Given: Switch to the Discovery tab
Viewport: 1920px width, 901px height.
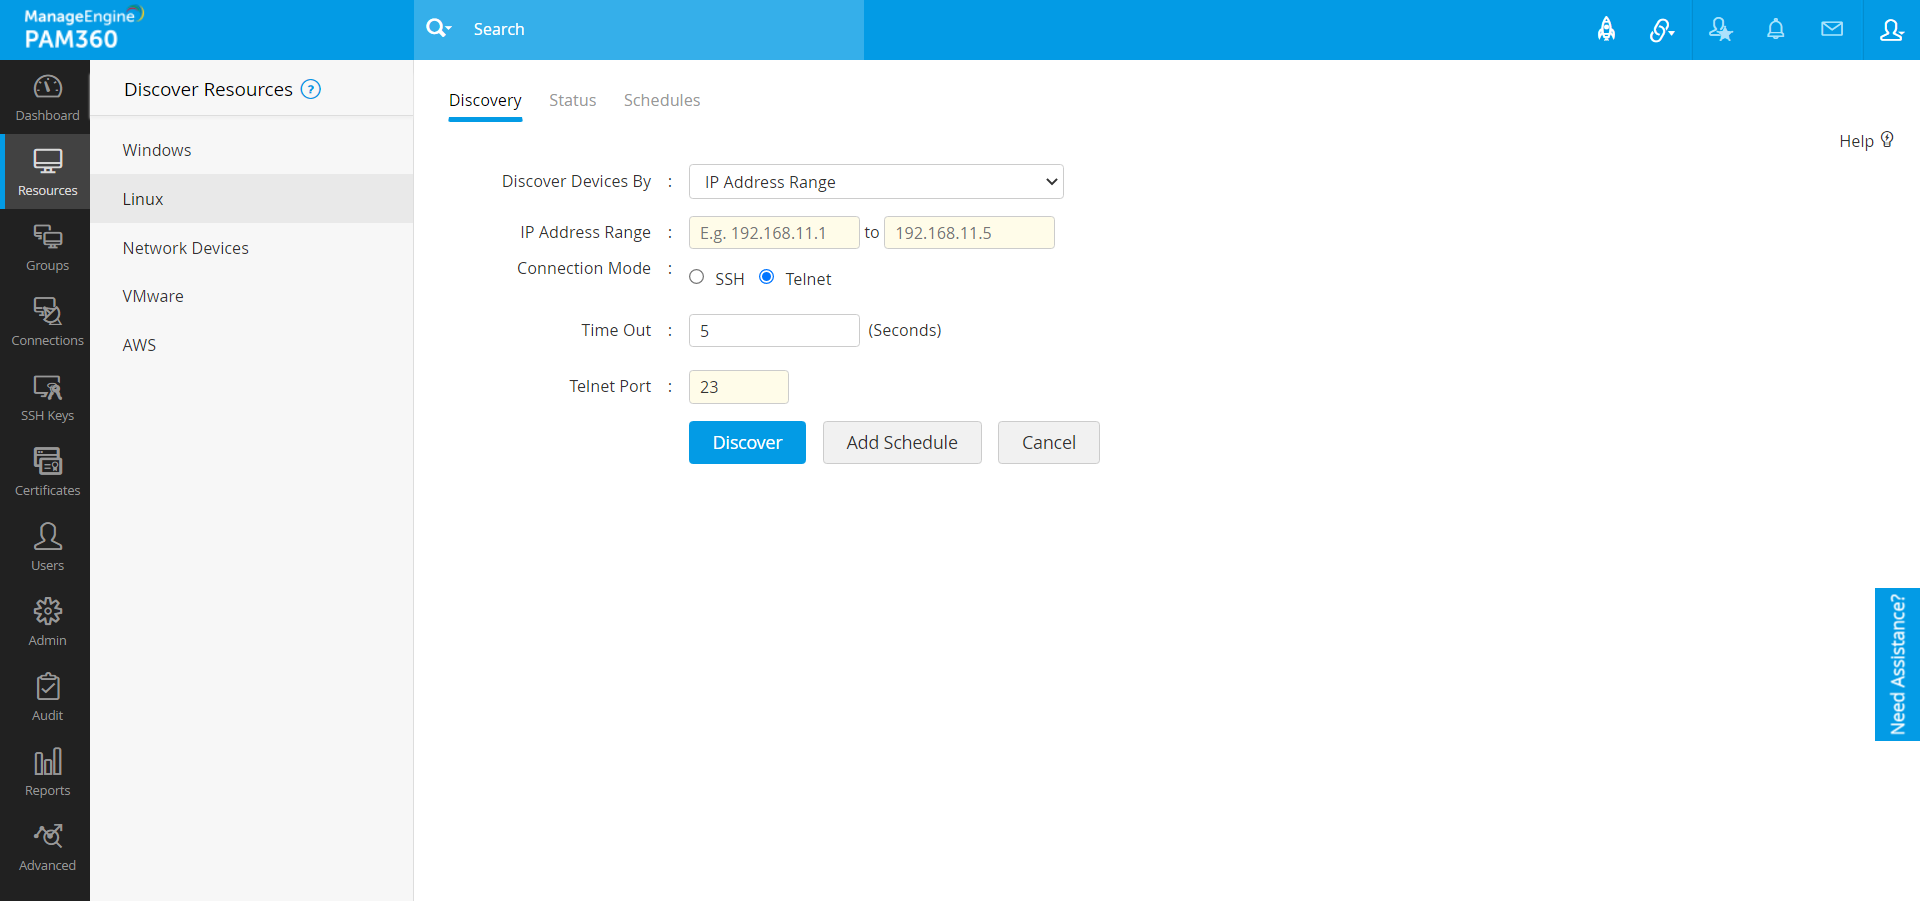Looking at the screenshot, I should 485,100.
